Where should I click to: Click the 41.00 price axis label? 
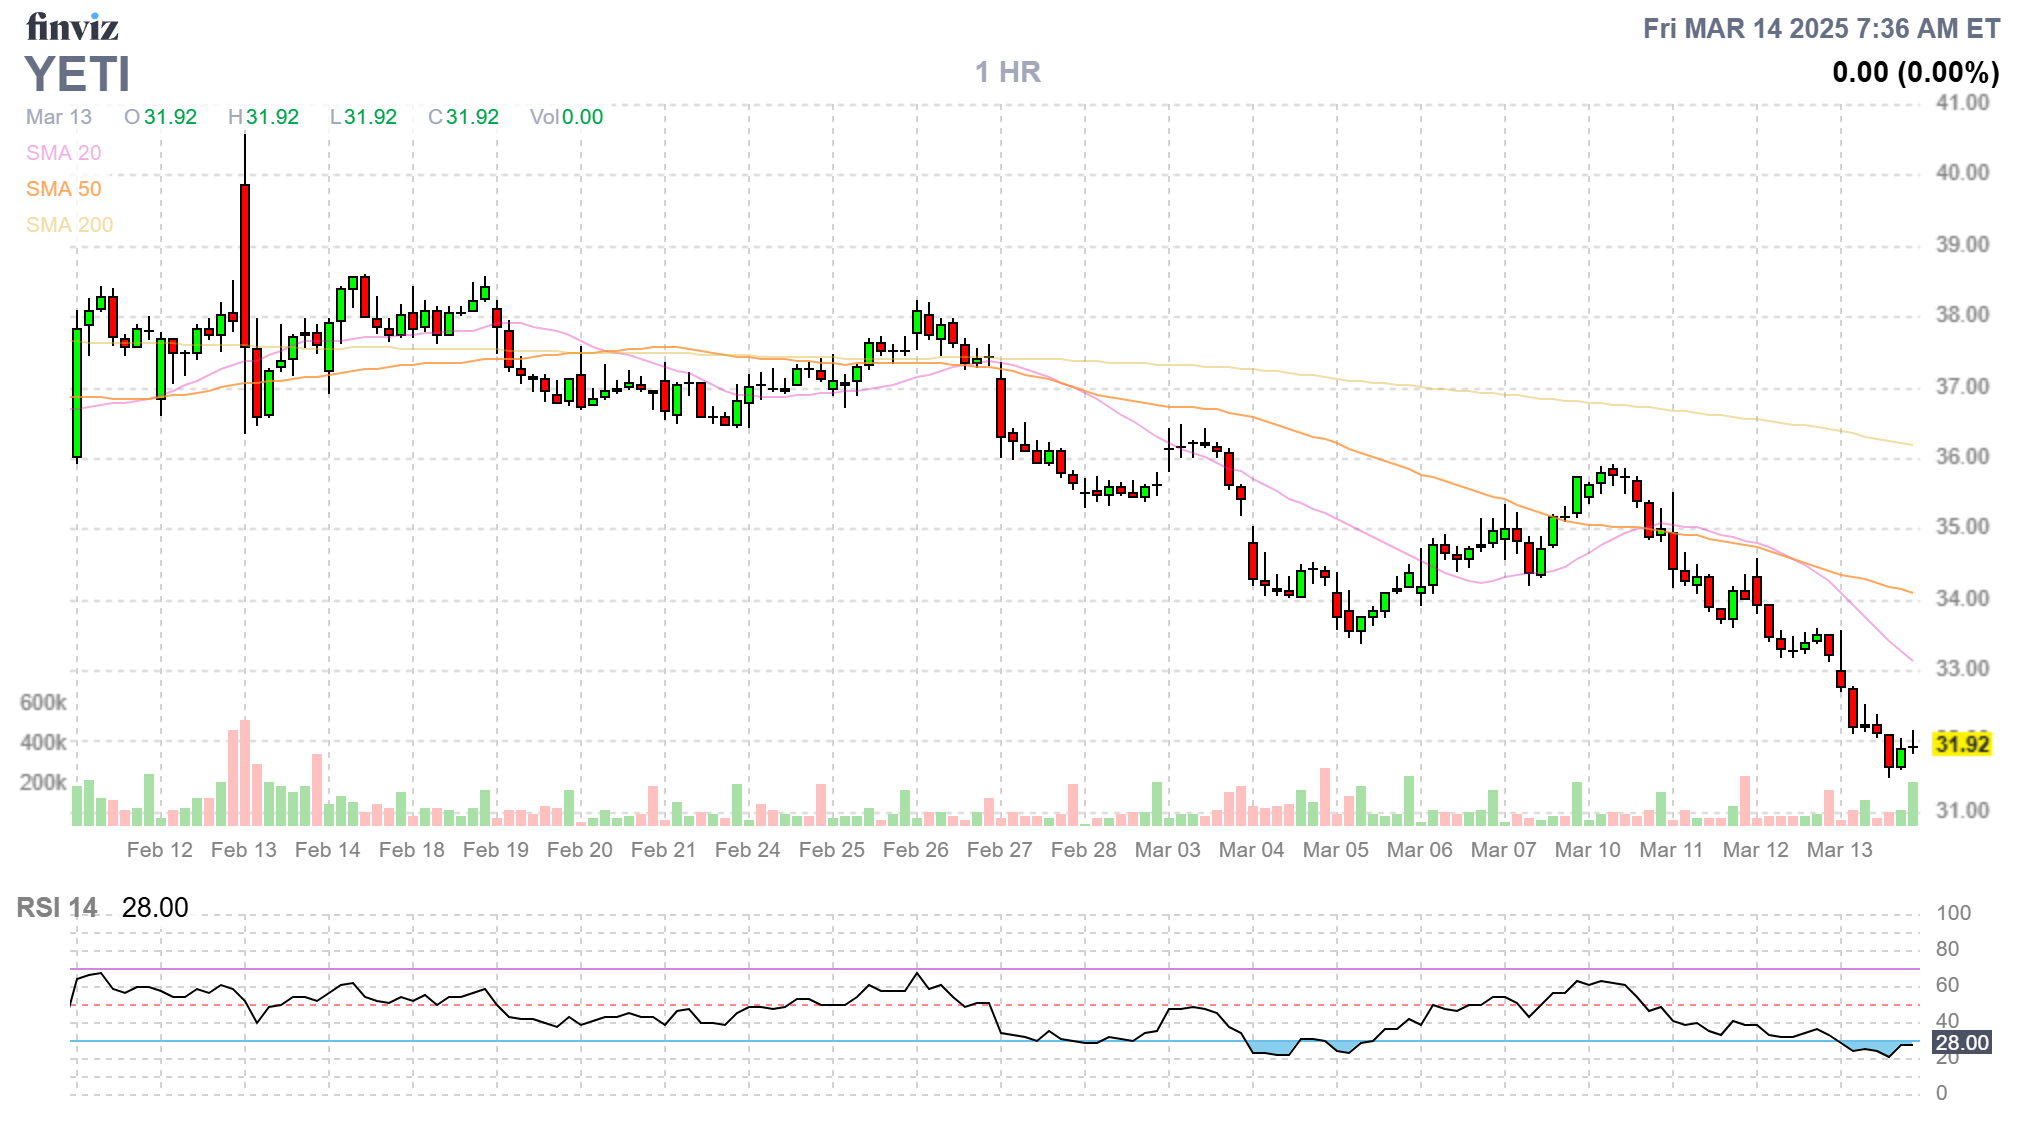pyautogui.click(x=1962, y=102)
